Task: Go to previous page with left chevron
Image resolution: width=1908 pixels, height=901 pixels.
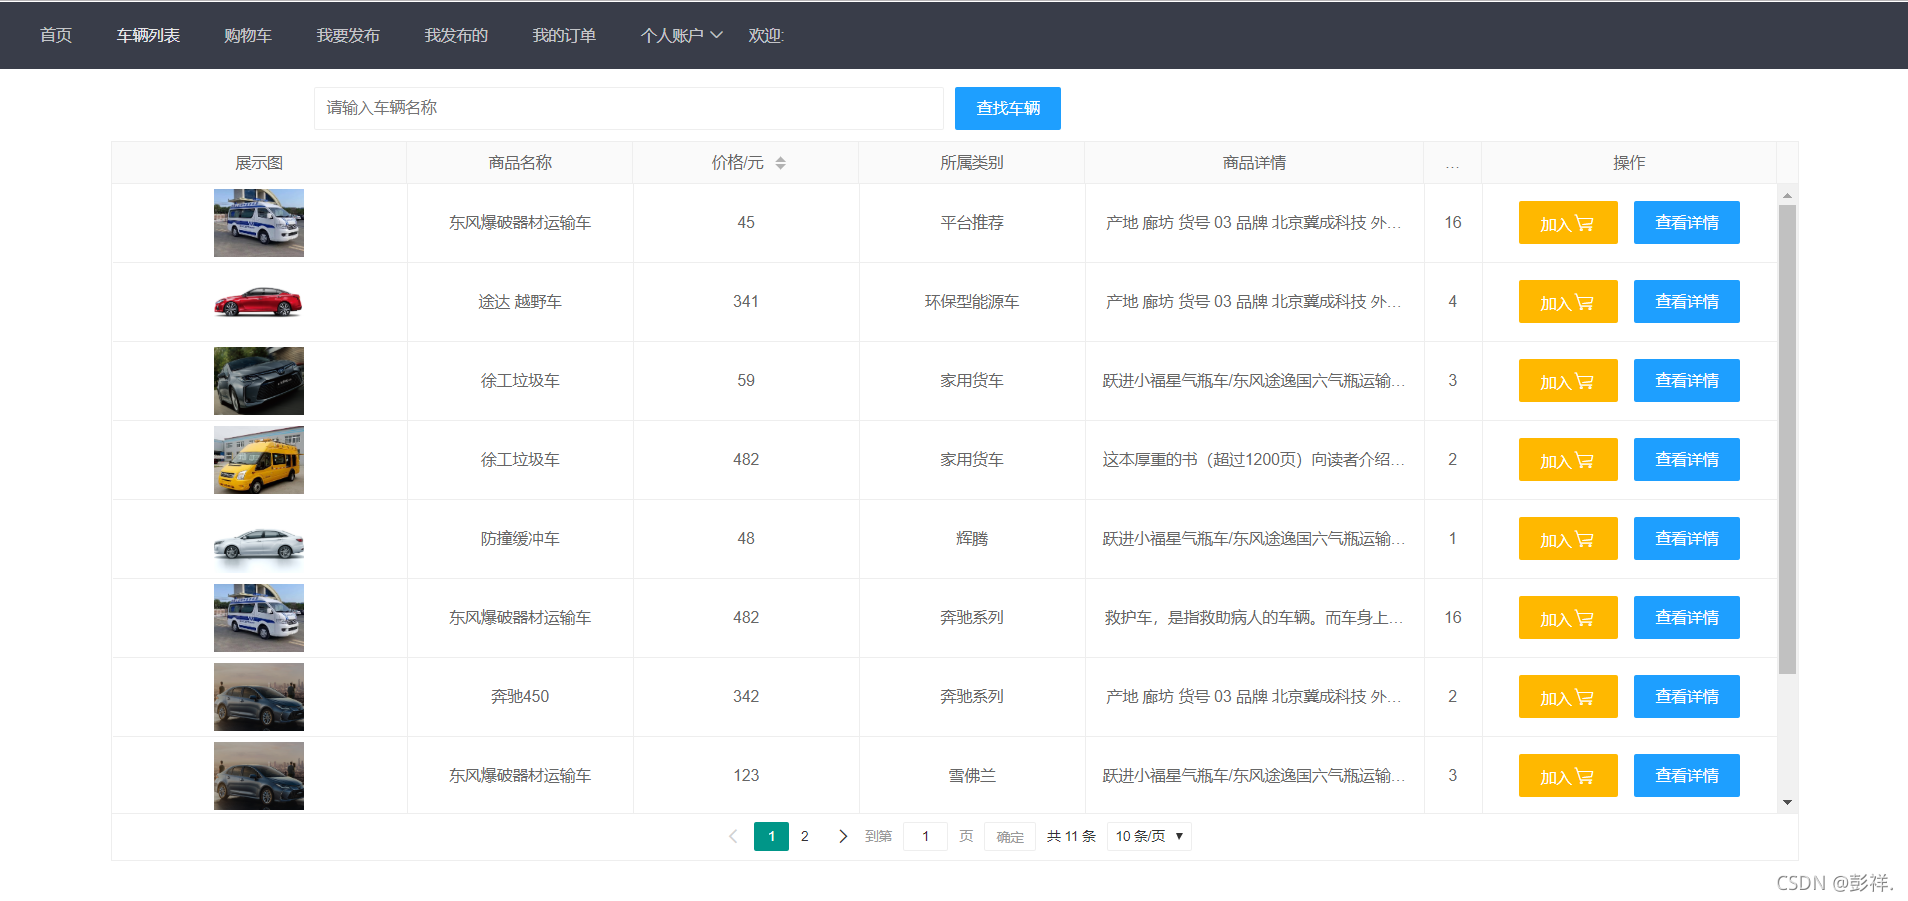Action: [x=733, y=836]
